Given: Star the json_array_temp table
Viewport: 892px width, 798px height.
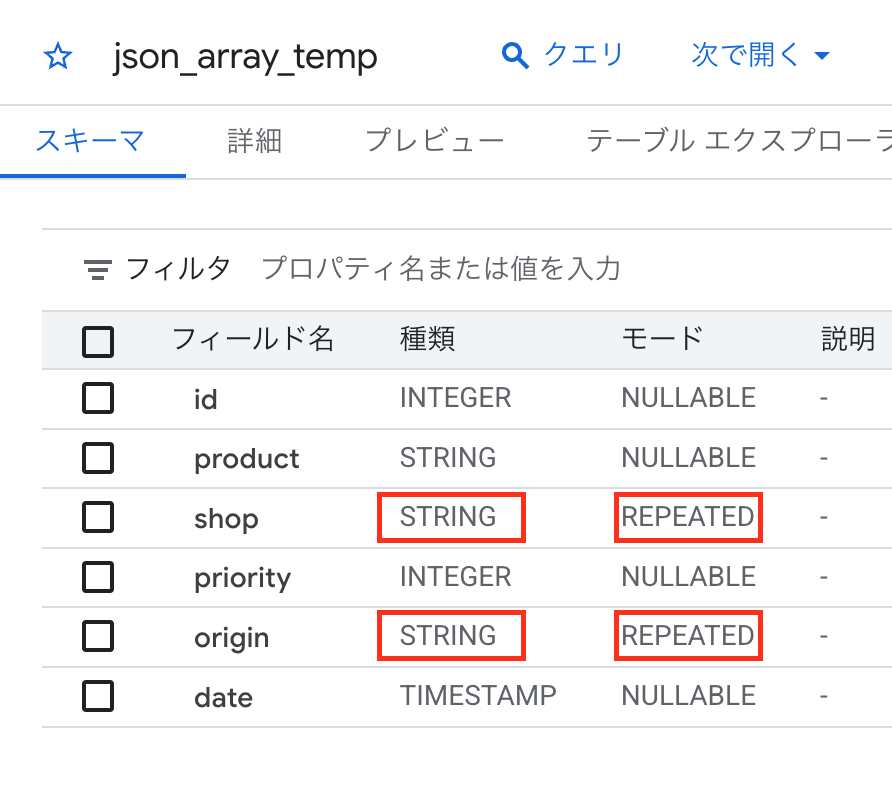Looking at the screenshot, I should point(57,57).
